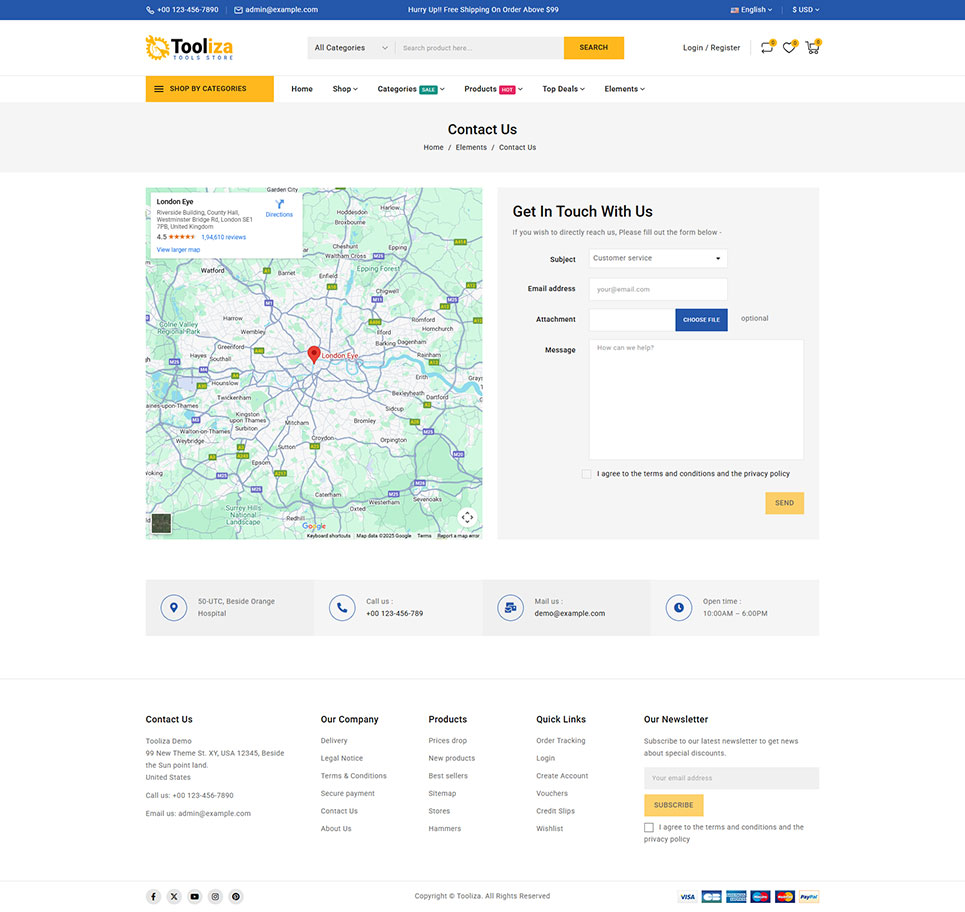This screenshot has height=912, width=965.
Task: Expand the Elements menu
Action: pyautogui.click(x=624, y=89)
